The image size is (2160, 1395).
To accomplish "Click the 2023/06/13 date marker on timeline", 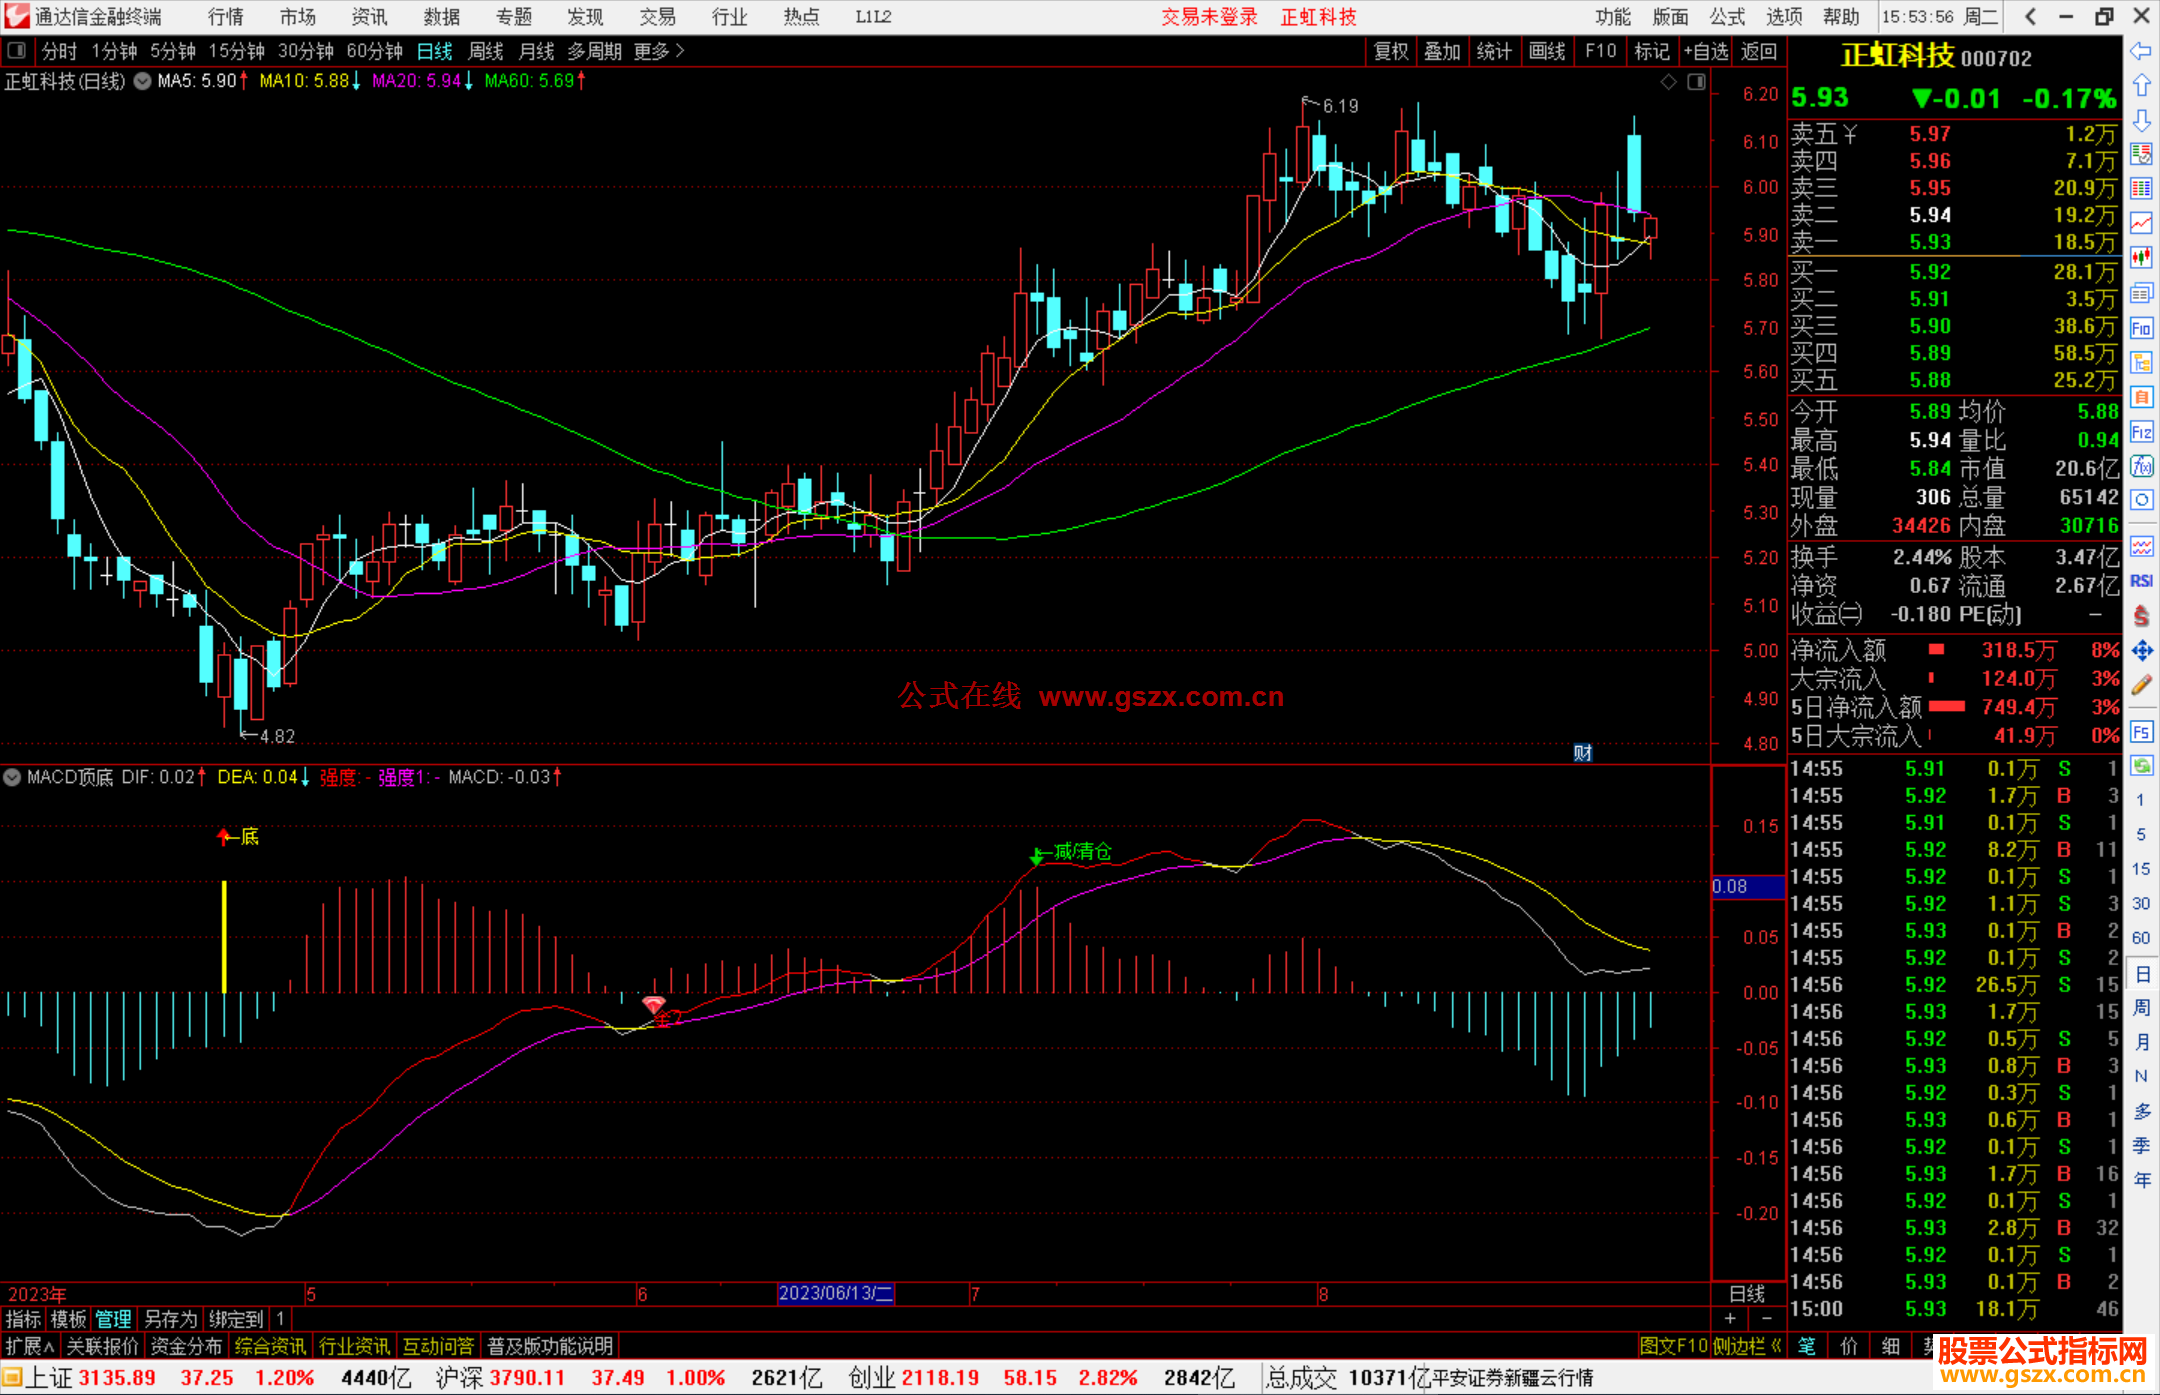I will pyautogui.click(x=835, y=1293).
